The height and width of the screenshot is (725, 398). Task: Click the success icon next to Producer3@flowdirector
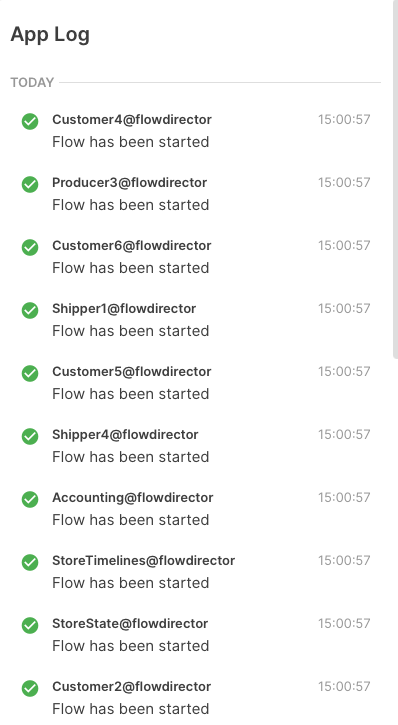coord(30,184)
